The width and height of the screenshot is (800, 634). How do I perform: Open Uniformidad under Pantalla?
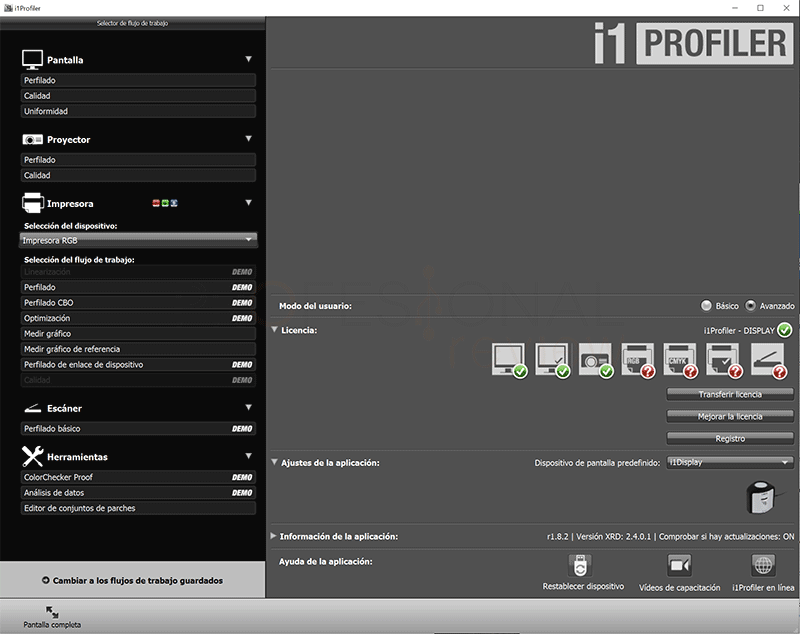coord(138,111)
